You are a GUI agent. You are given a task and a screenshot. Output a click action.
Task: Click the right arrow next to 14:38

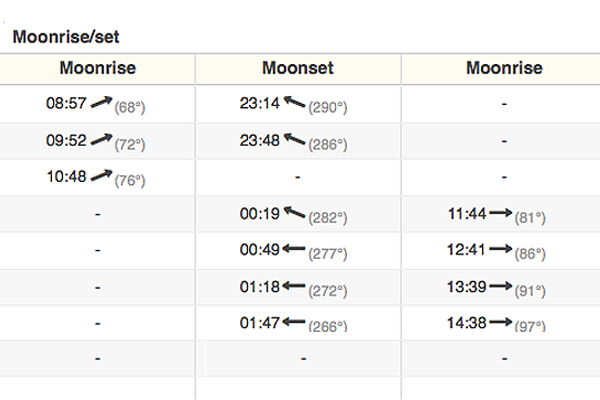(501, 322)
